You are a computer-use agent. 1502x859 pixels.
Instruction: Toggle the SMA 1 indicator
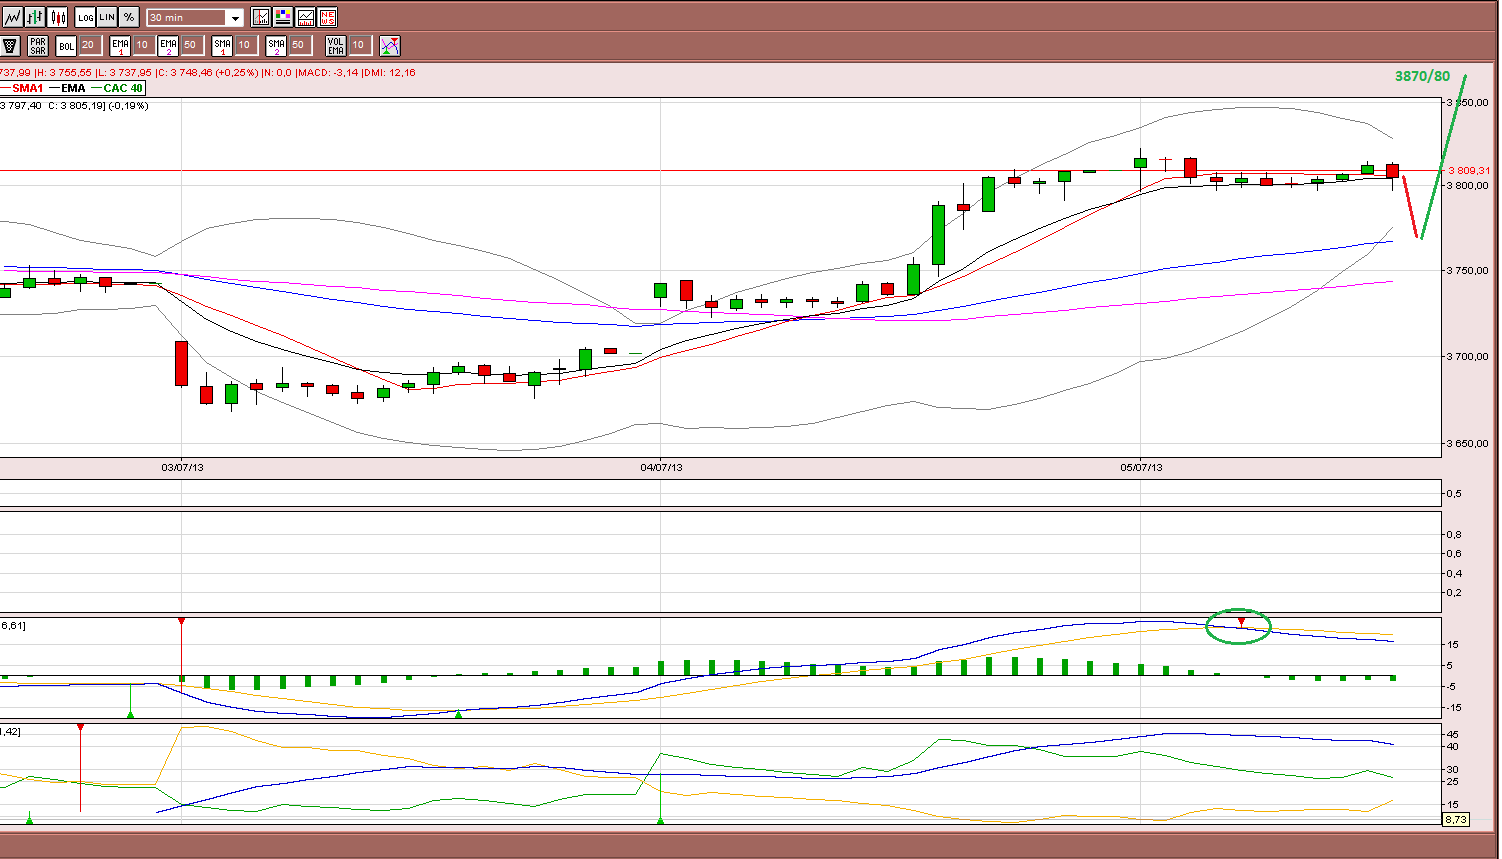click(223, 45)
